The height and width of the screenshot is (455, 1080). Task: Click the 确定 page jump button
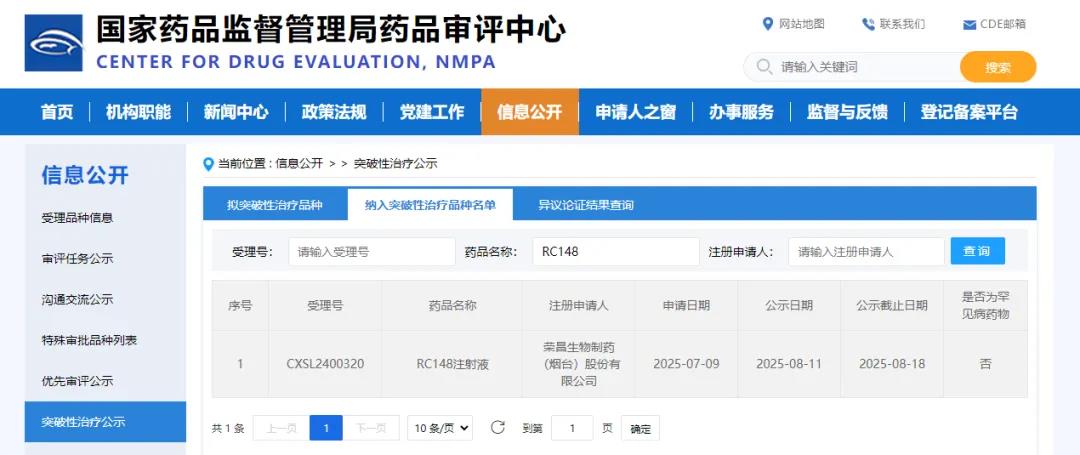(x=641, y=428)
